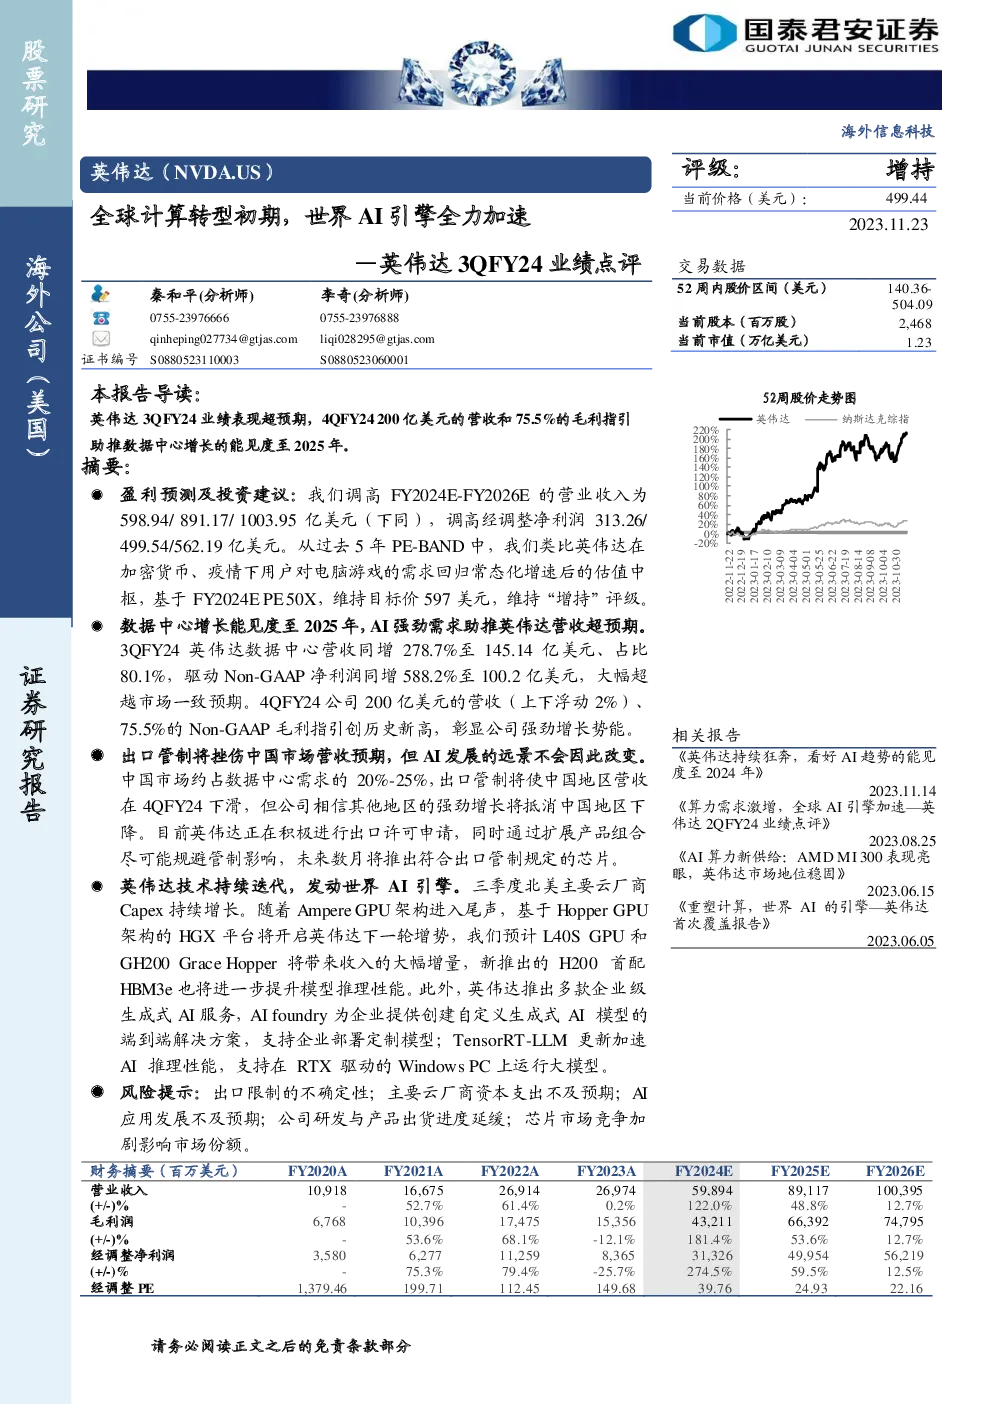Click the 相关报告 section heading

[706, 734]
